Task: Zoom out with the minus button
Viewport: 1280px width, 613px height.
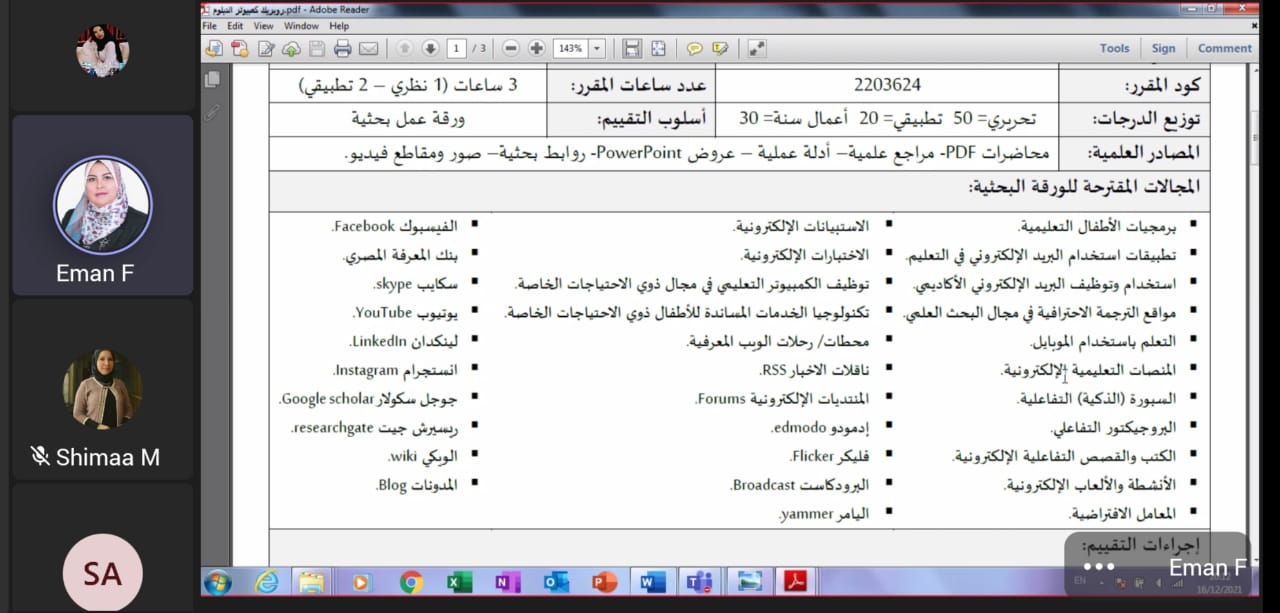Action: 511,48
